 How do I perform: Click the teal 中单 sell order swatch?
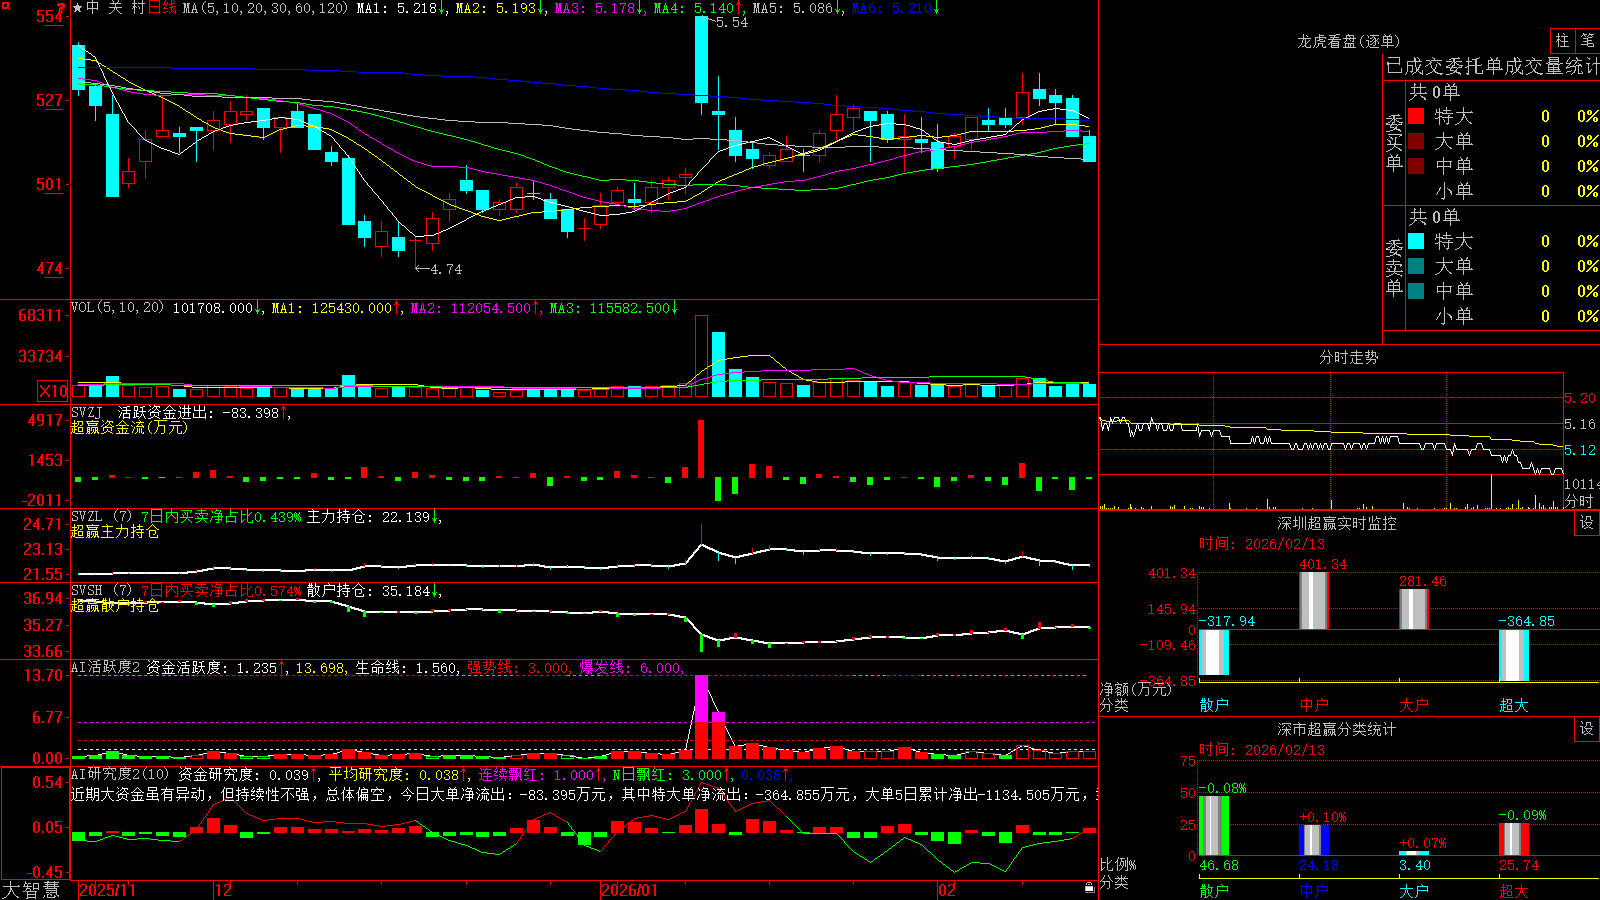tap(1416, 291)
